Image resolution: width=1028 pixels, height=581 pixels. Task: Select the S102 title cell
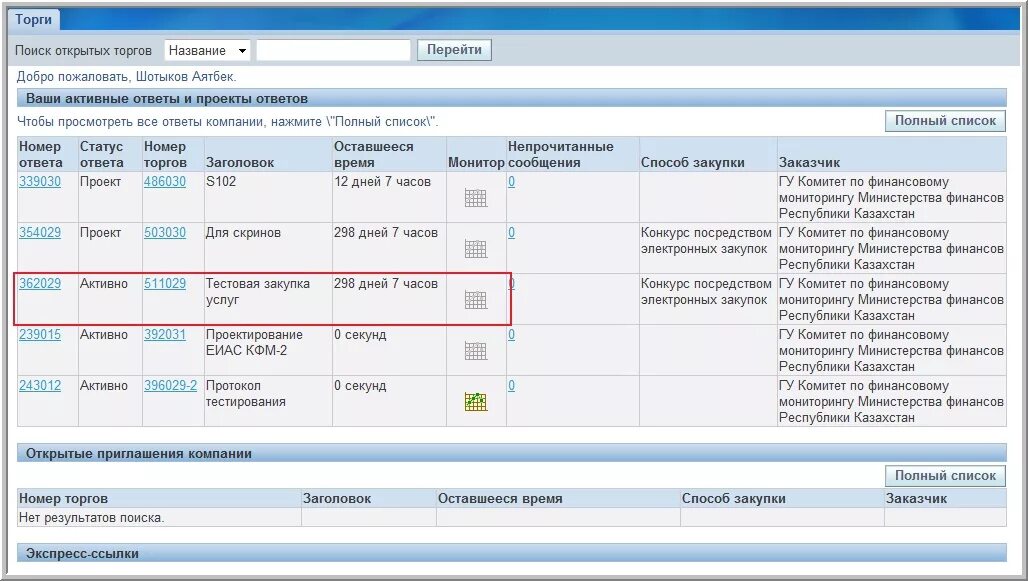(268, 197)
